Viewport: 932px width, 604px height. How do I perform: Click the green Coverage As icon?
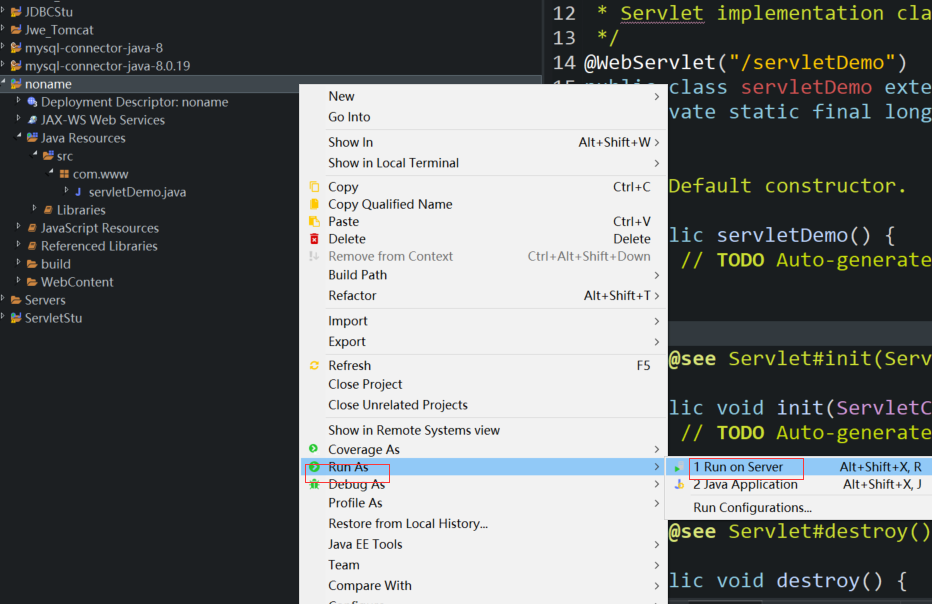[314, 449]
